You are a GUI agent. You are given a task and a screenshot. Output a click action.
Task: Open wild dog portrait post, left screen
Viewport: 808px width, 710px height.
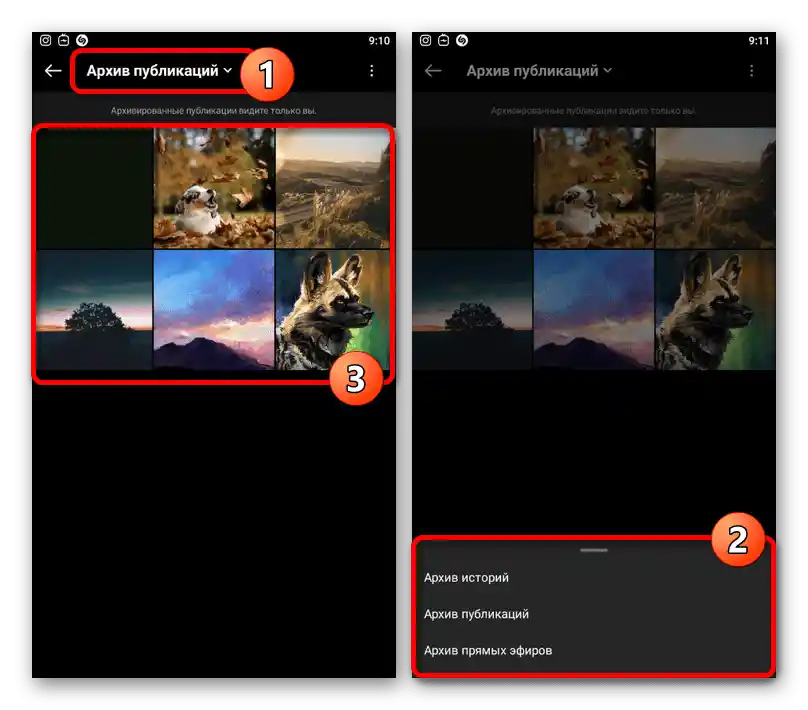click(333, 310)
